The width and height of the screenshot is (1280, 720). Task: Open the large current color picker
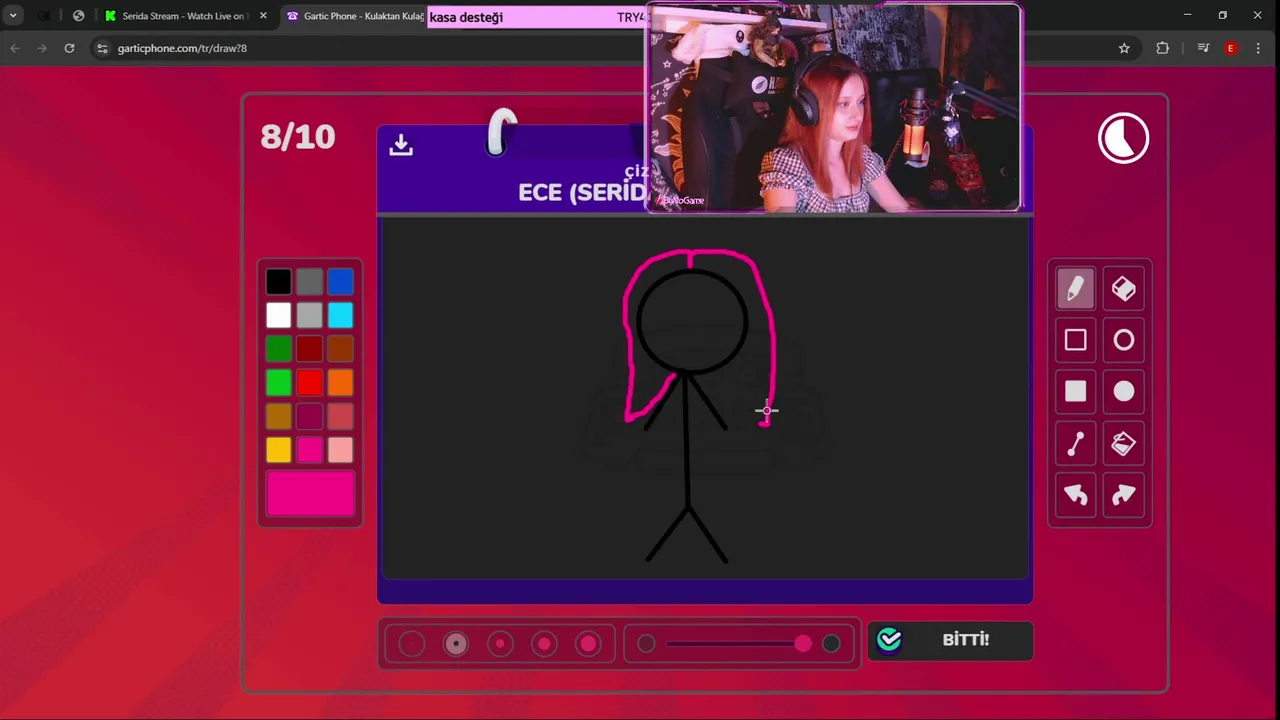310,493
